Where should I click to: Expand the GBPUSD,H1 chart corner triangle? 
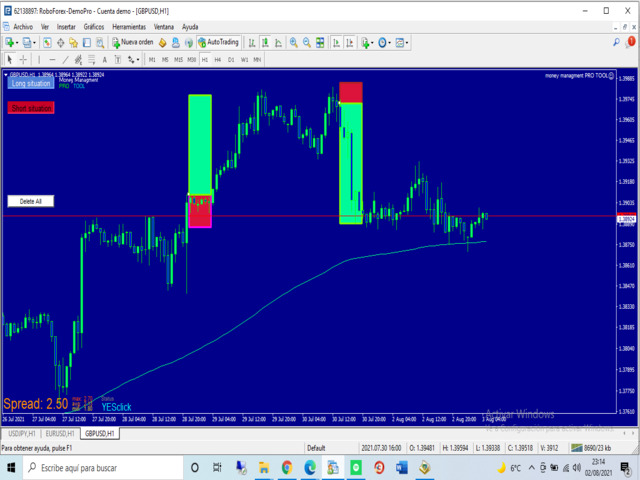pyautogui.click(x=6, y=75)
